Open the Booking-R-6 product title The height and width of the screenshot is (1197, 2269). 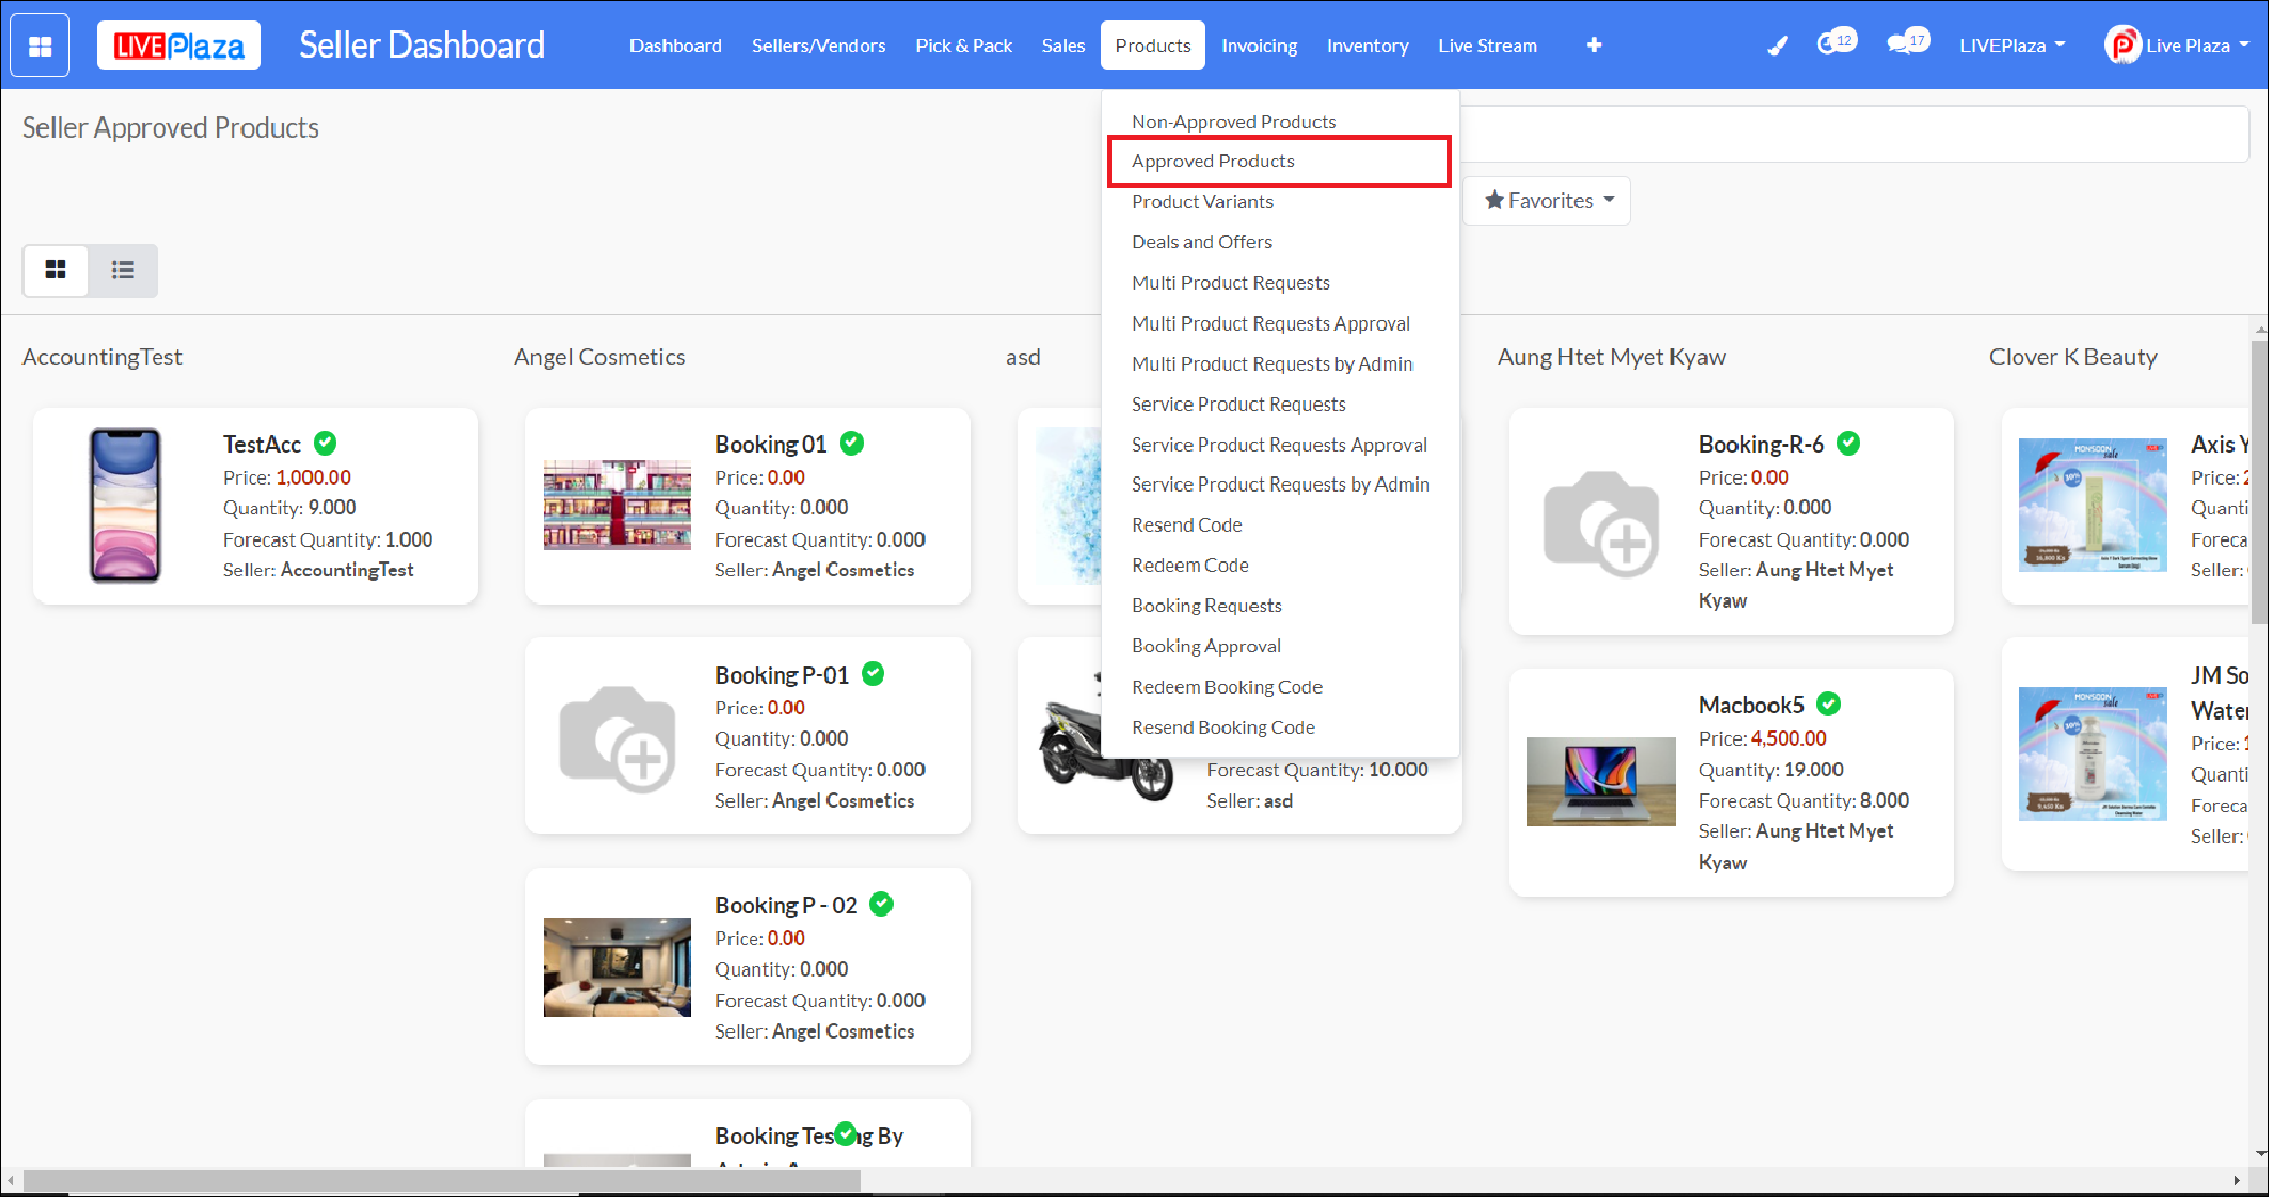tap(1761, 444)
